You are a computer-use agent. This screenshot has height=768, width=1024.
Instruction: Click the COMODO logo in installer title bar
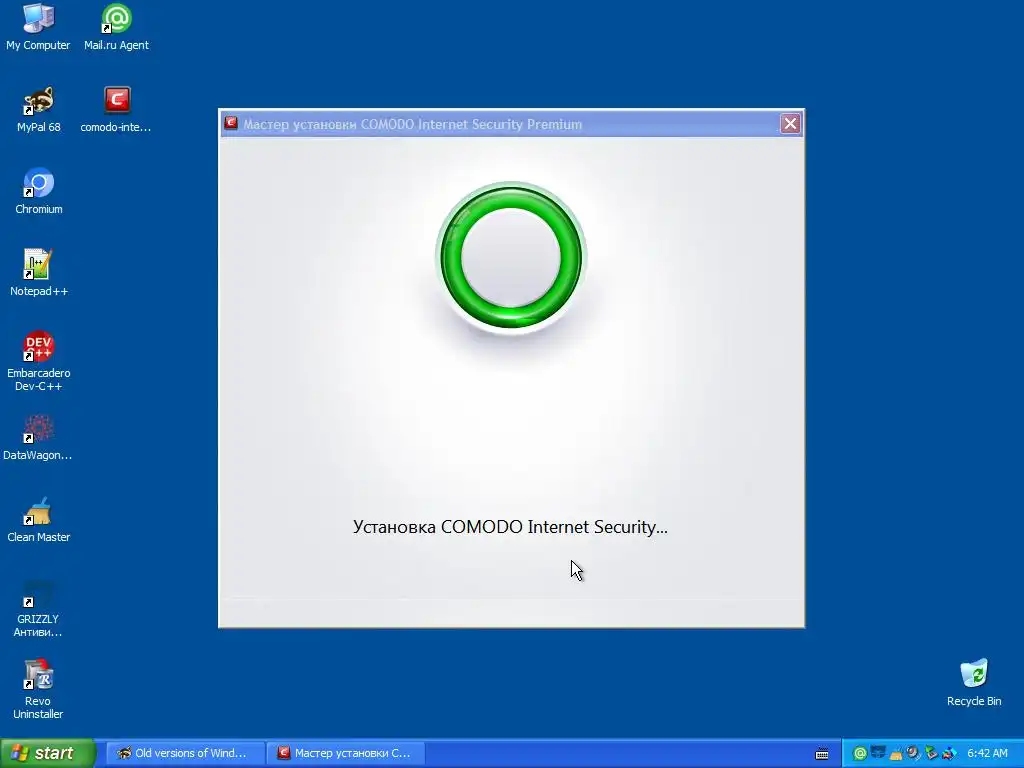click(231, 123)
